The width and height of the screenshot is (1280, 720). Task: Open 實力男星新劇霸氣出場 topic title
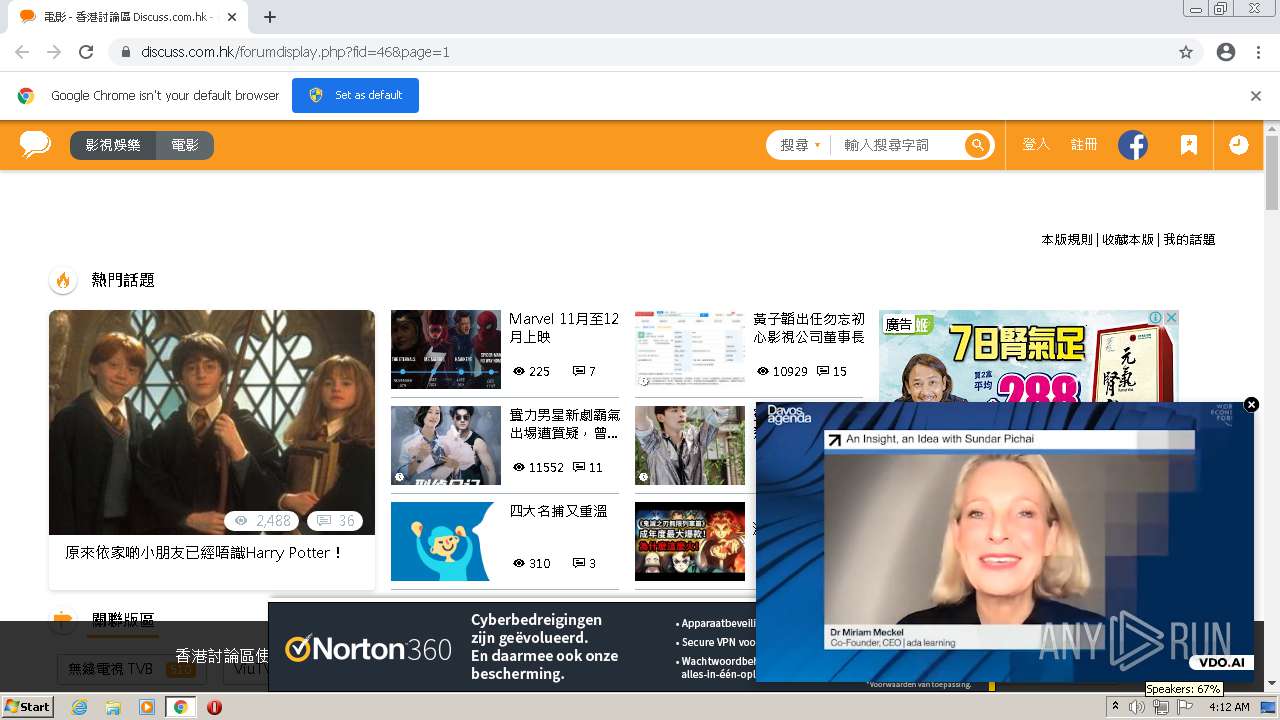(564, 424)
